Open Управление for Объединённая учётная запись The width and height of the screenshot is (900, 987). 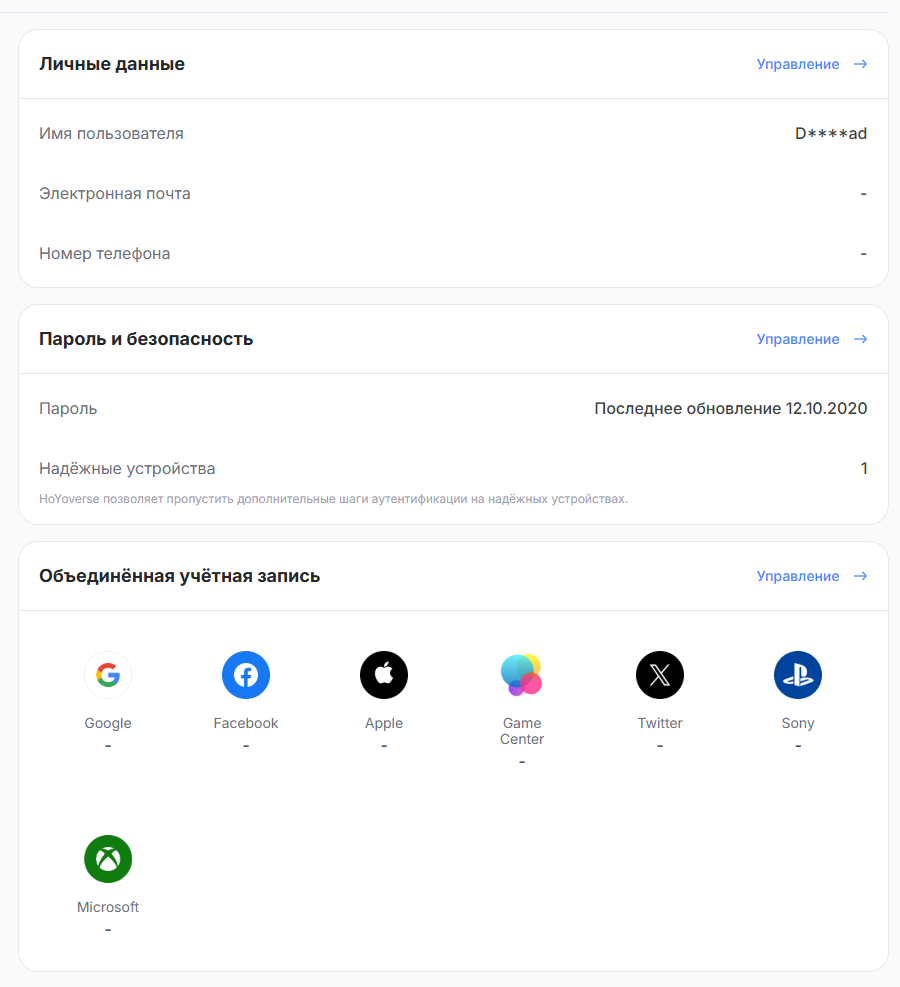[797, 576]
